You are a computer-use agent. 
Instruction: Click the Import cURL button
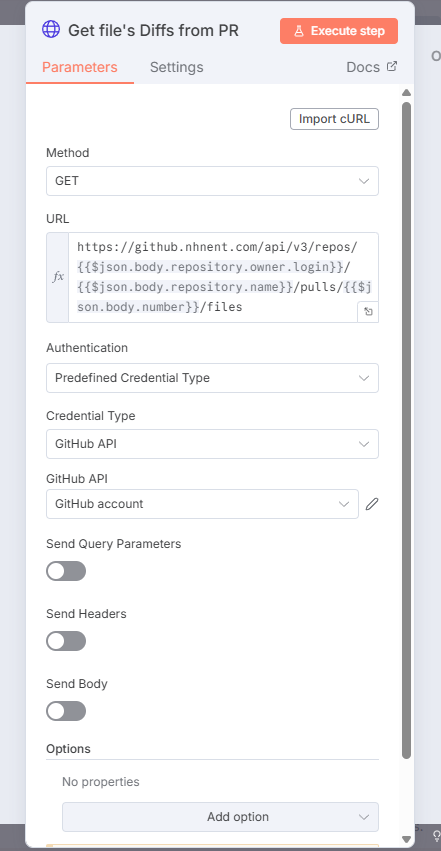334,119
